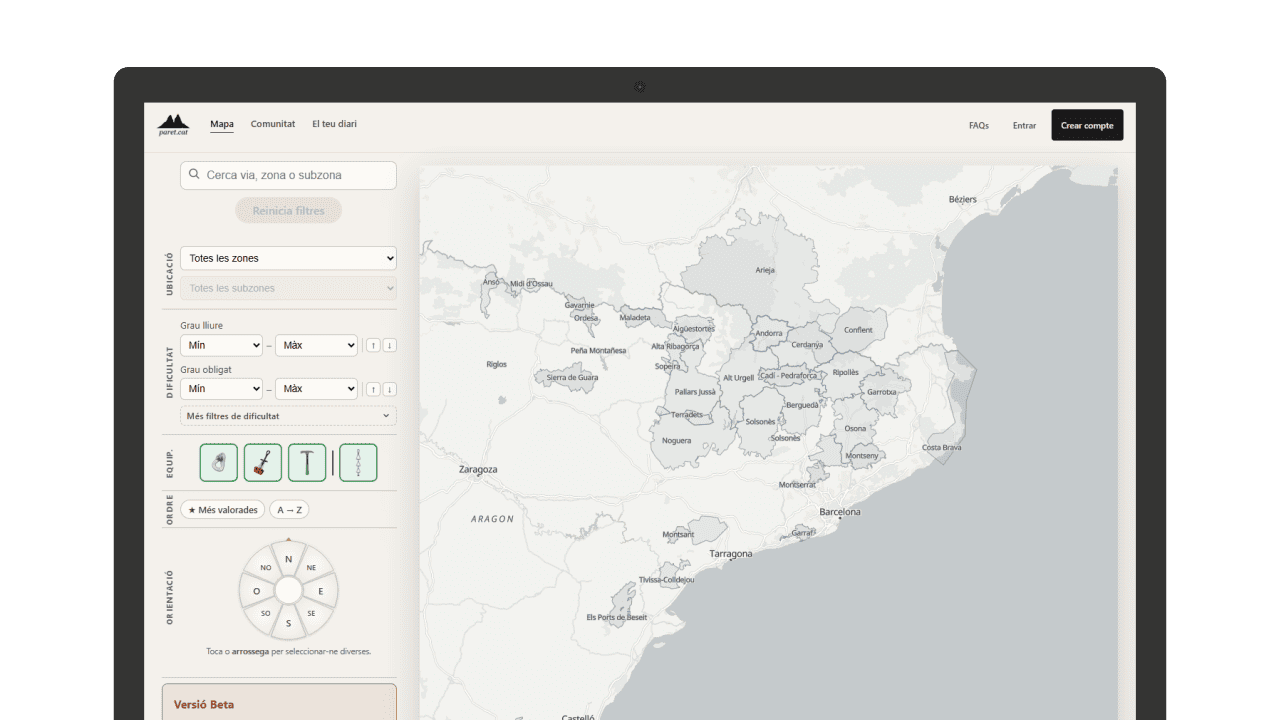Click Els Ports de Beseit map zone
This screenshot has height=720, width=1280.
[x=616, y=617]
